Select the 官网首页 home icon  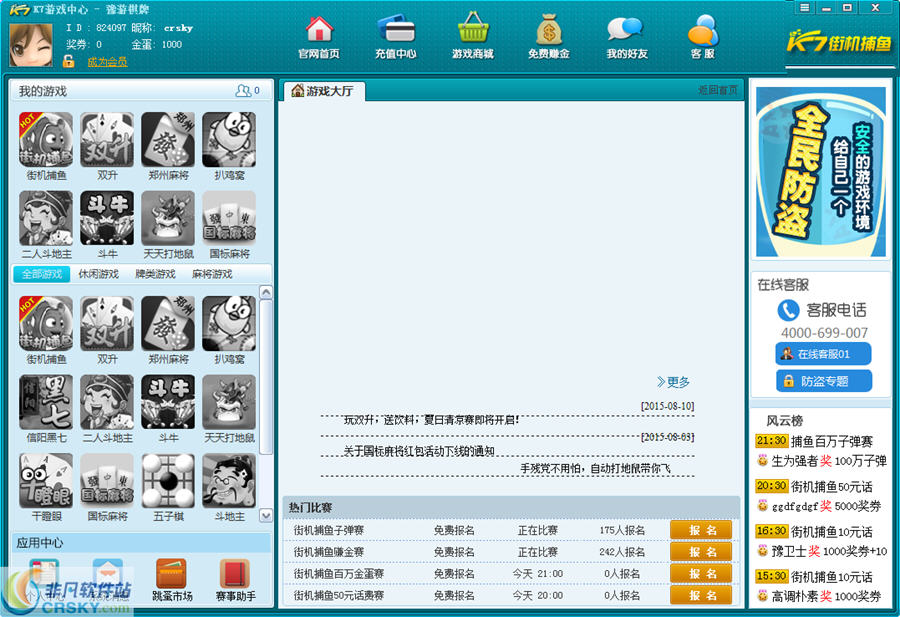coord(317,36)
